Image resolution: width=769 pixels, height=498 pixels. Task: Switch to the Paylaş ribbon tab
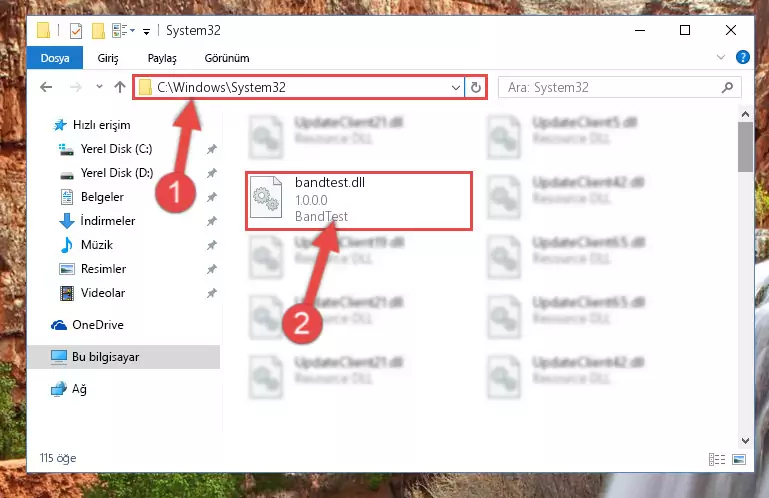(162, 58)
